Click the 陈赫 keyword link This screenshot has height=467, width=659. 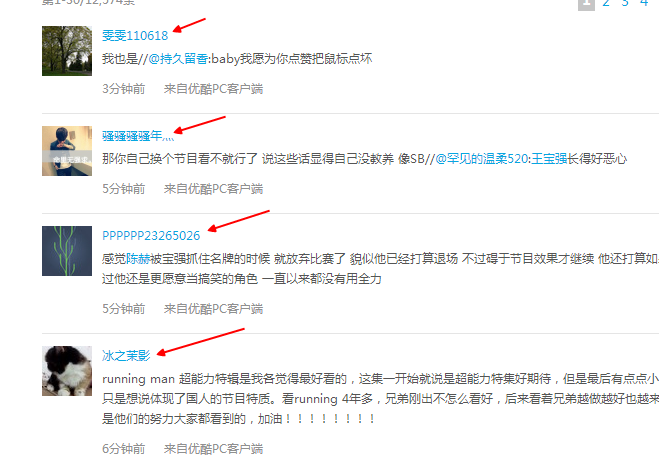click(138, 259)
